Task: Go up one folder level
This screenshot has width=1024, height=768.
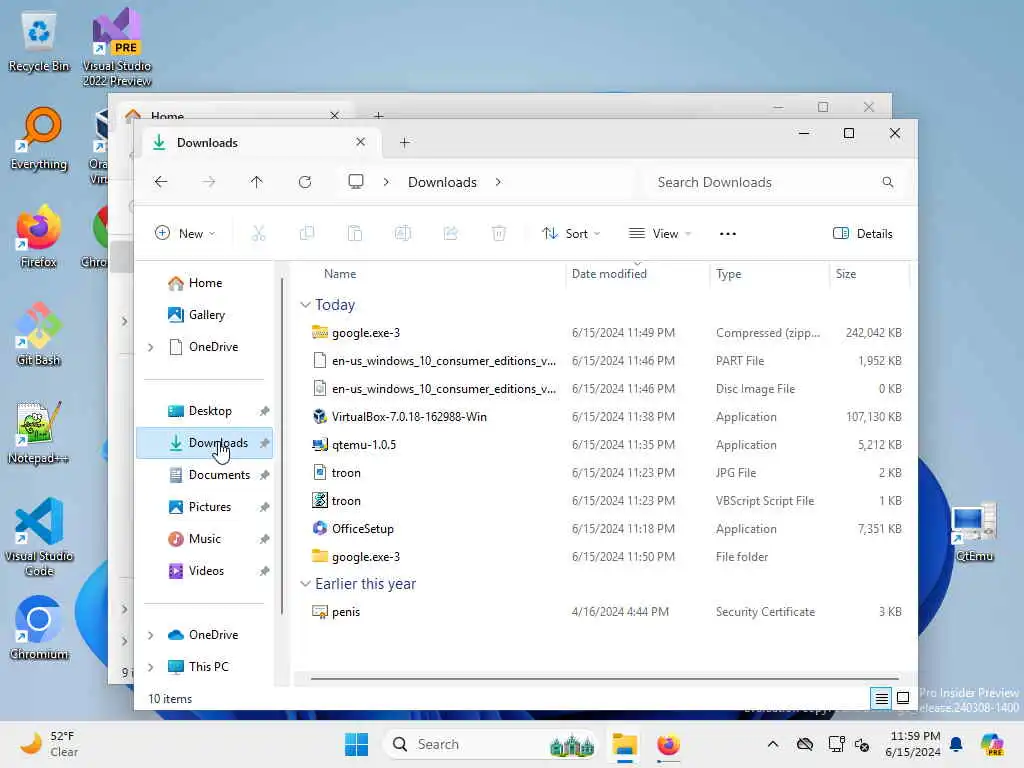Action: click(x=257, y=182)
